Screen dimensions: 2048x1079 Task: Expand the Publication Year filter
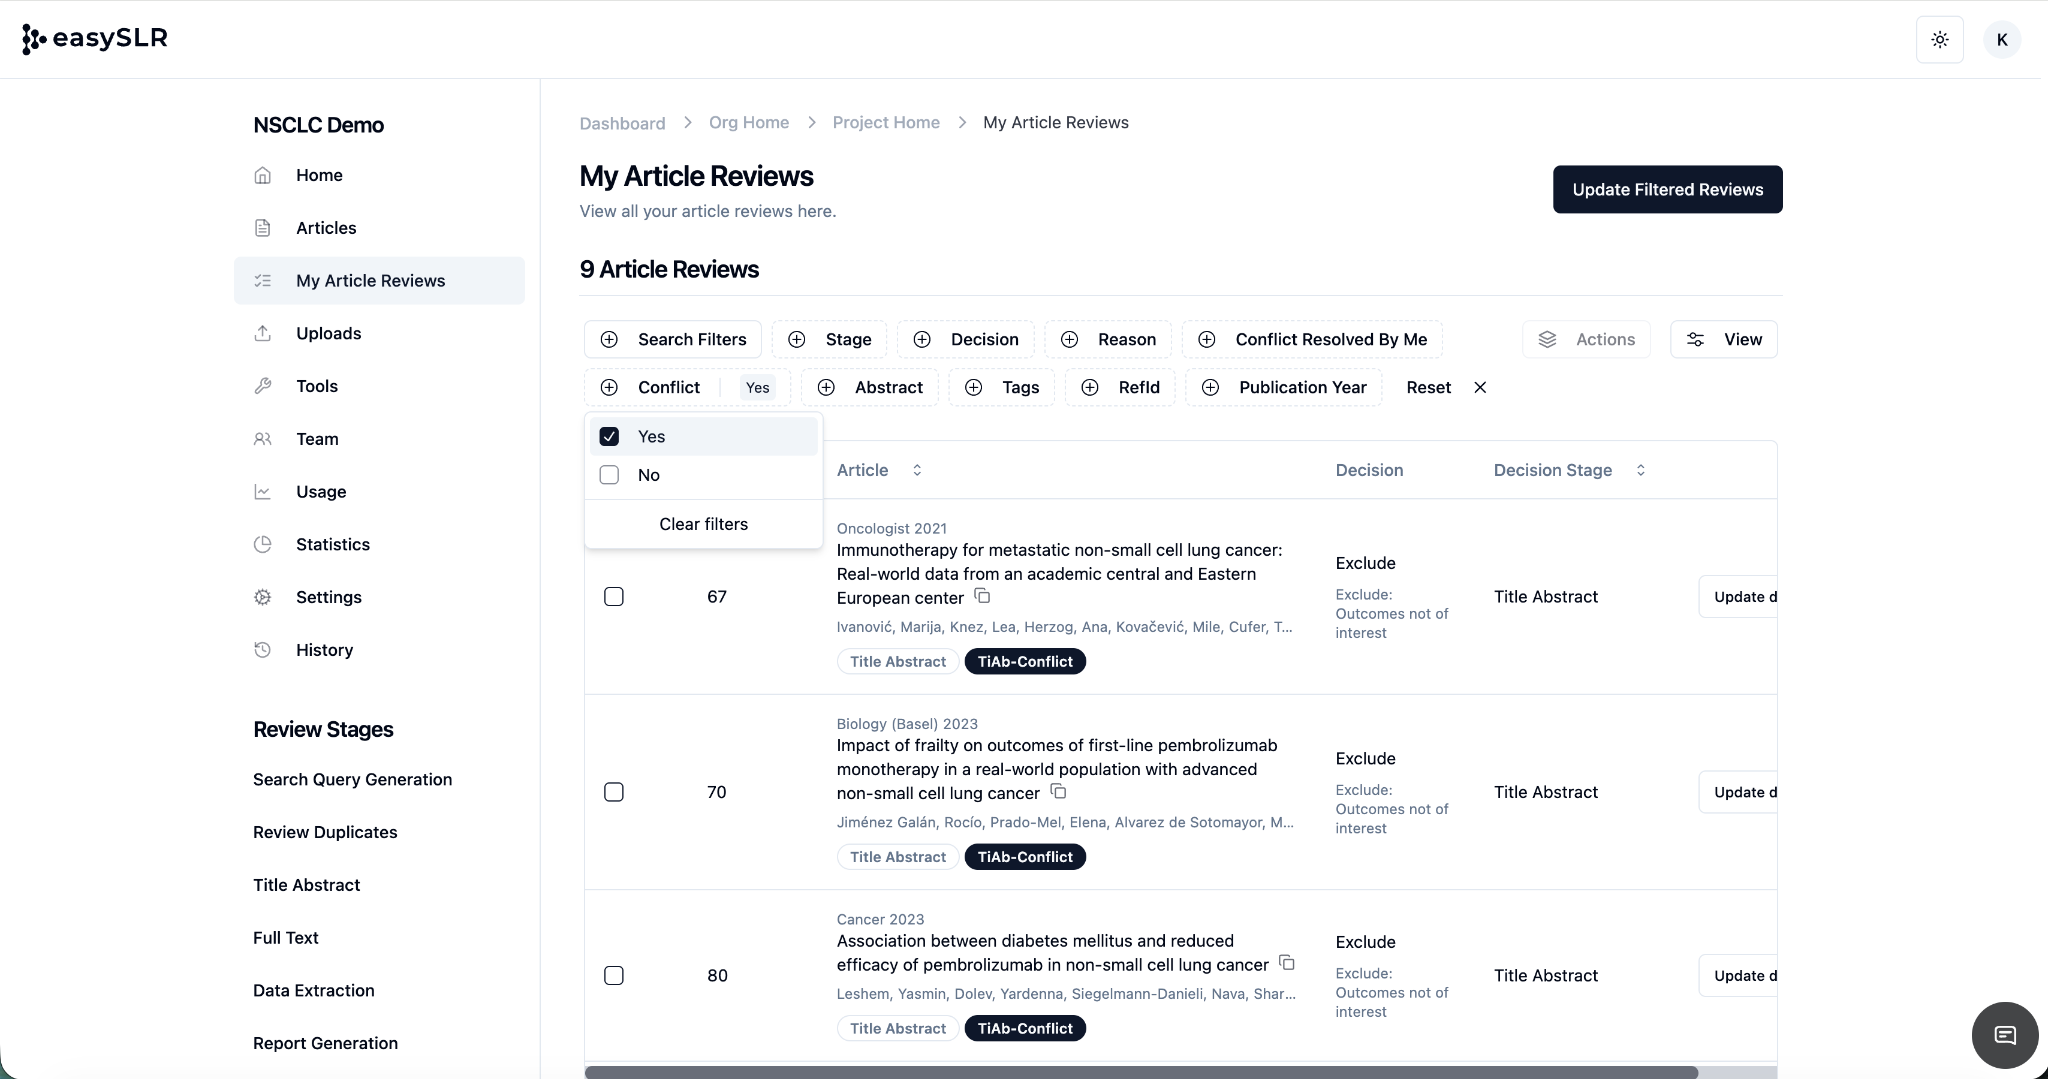coord(1284,388)
